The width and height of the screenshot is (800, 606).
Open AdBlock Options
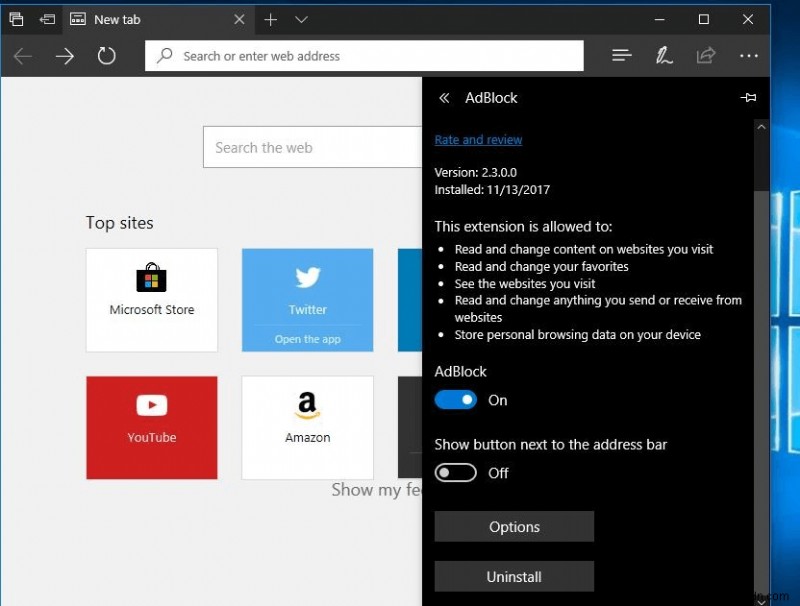[514, 526]
